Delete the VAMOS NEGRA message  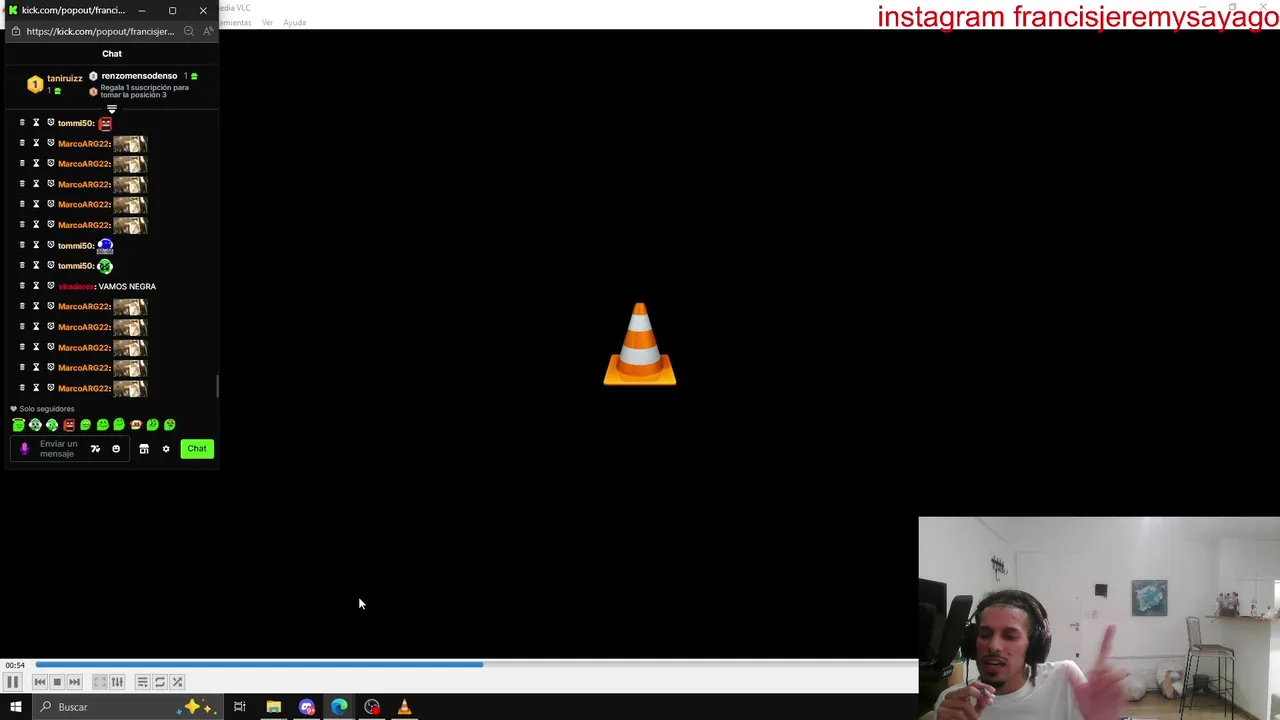(22, 286)
